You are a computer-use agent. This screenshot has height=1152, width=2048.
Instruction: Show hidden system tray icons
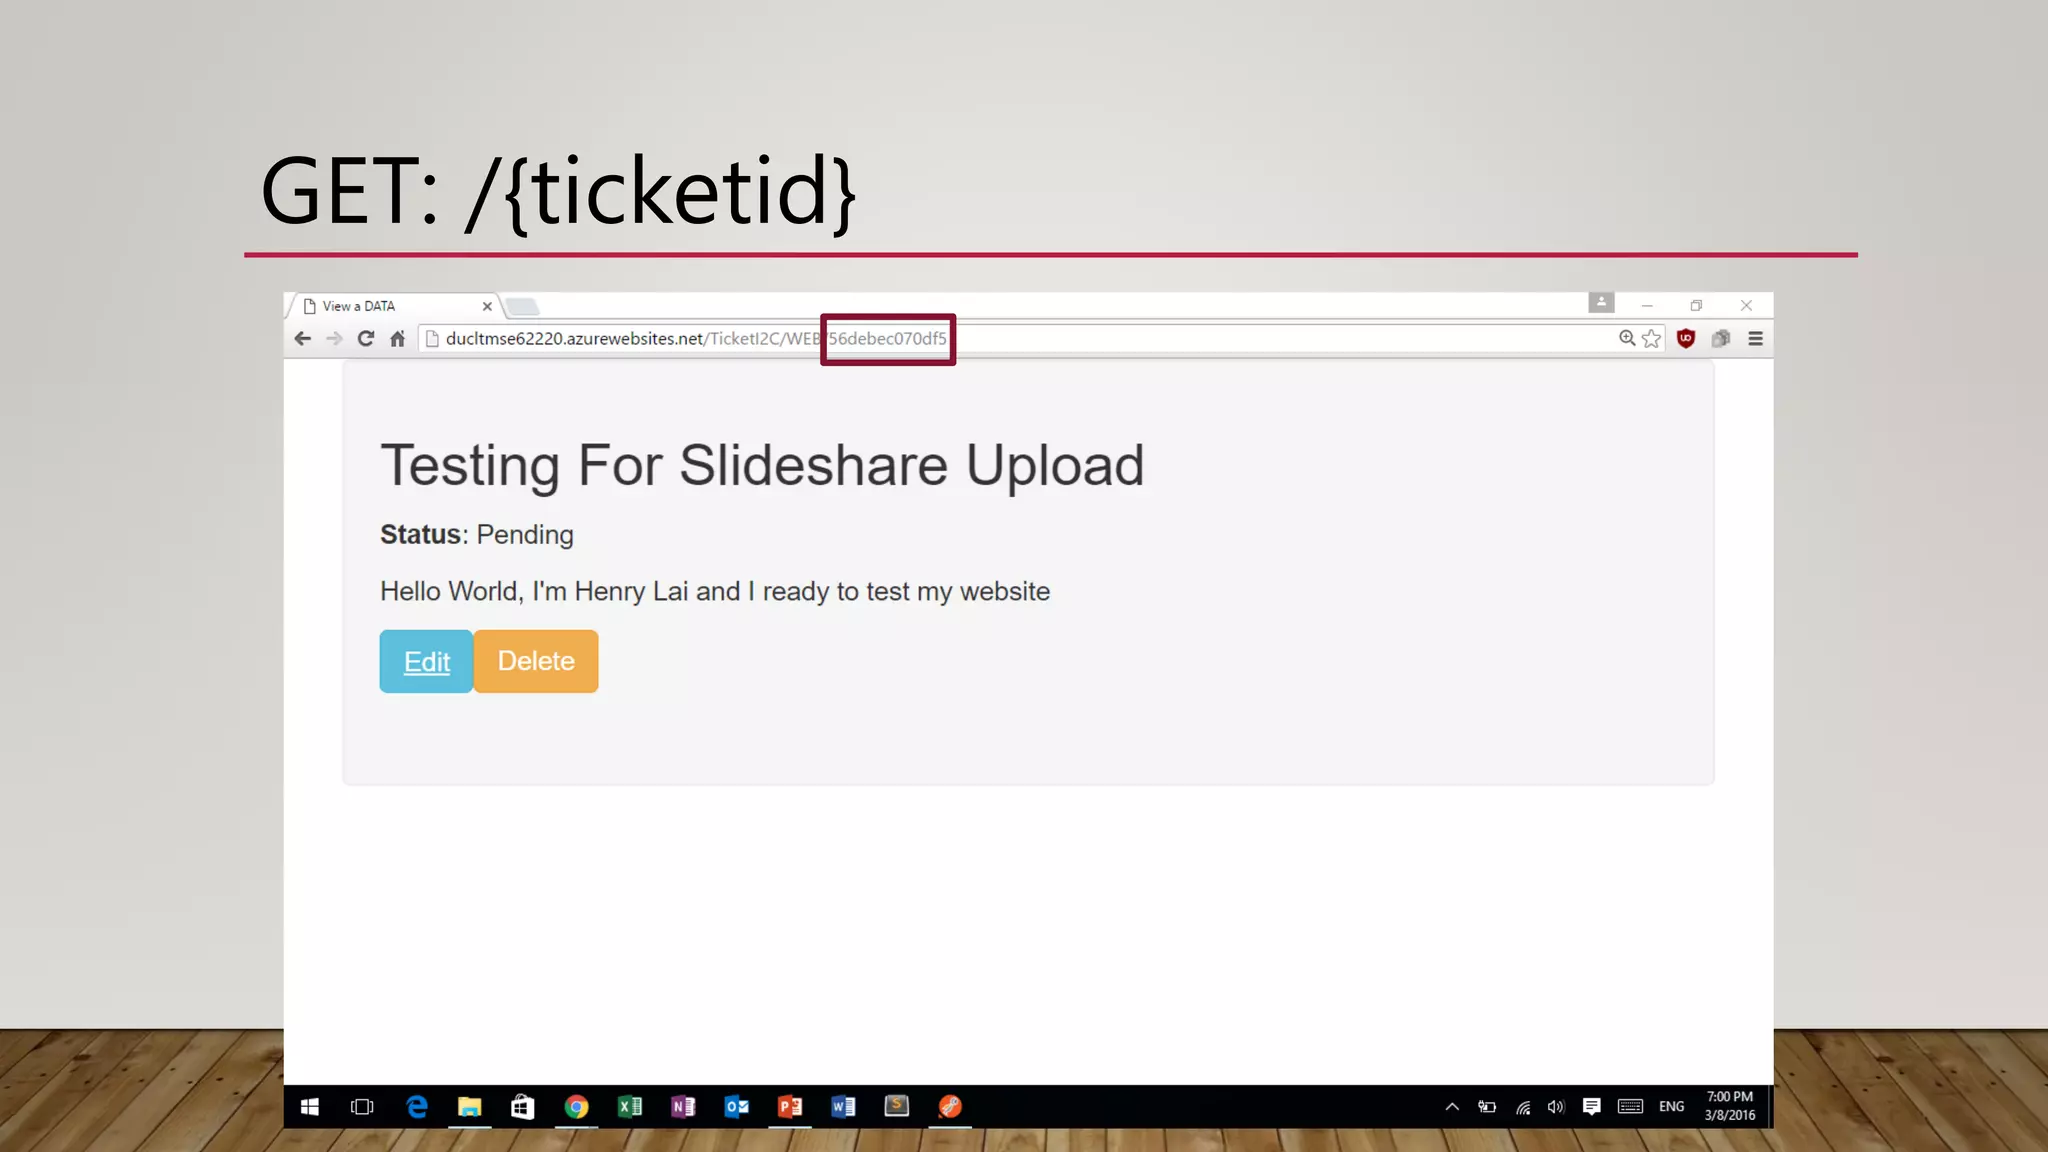pos(1452,1106)
